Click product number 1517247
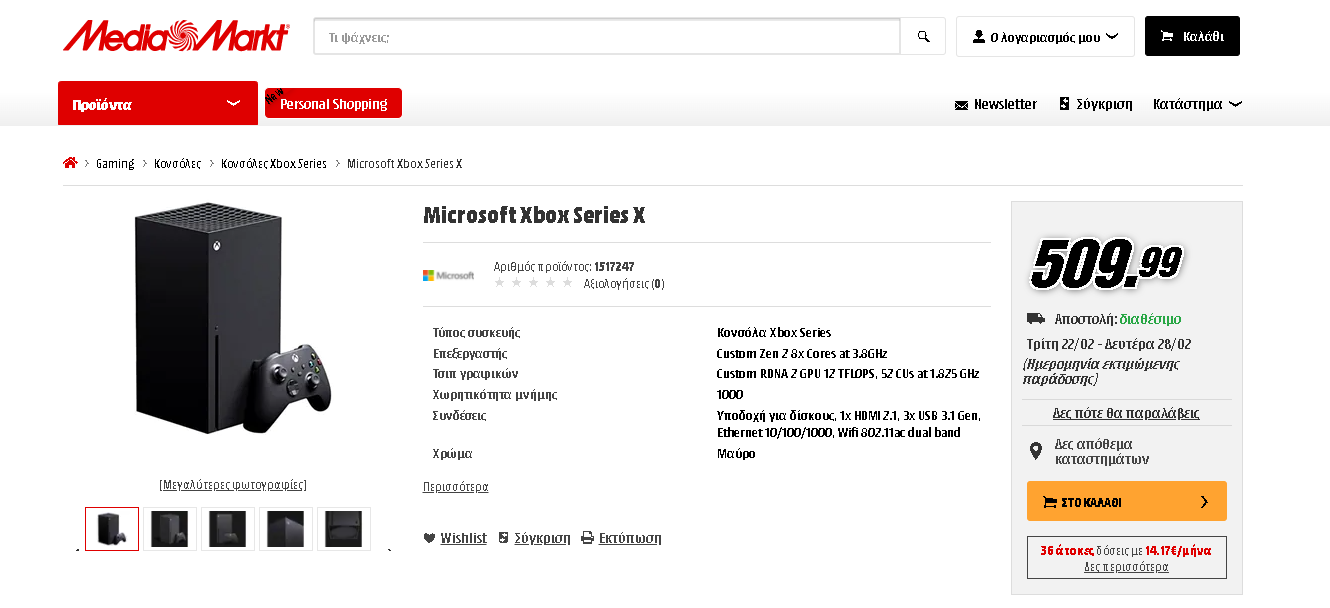 coord(614,267)
